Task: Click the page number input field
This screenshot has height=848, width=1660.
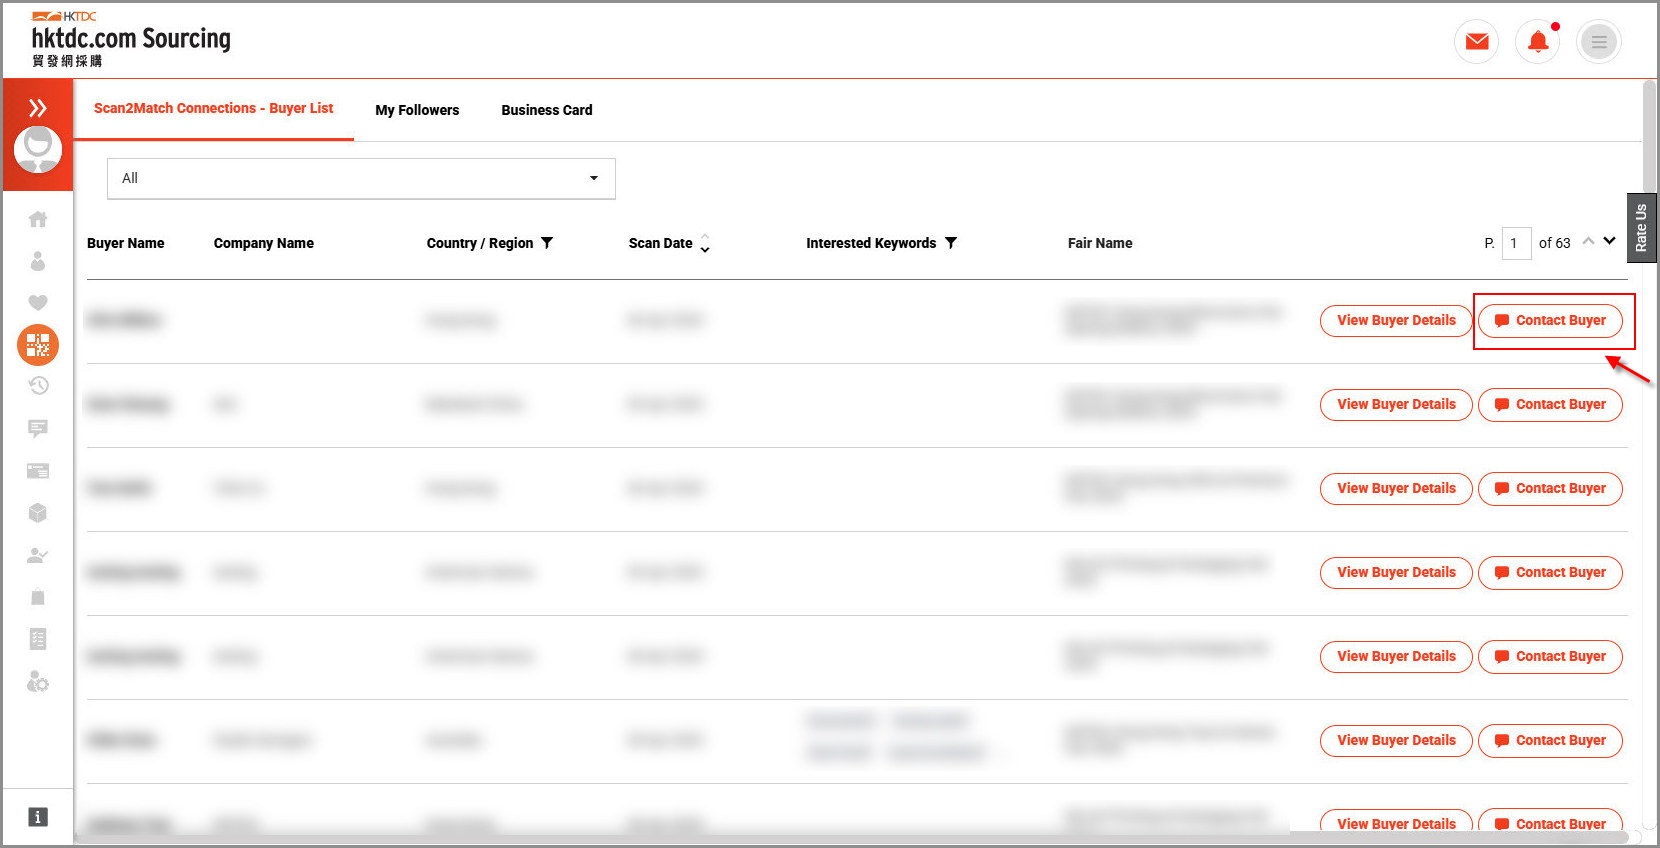Action: 1516,243
